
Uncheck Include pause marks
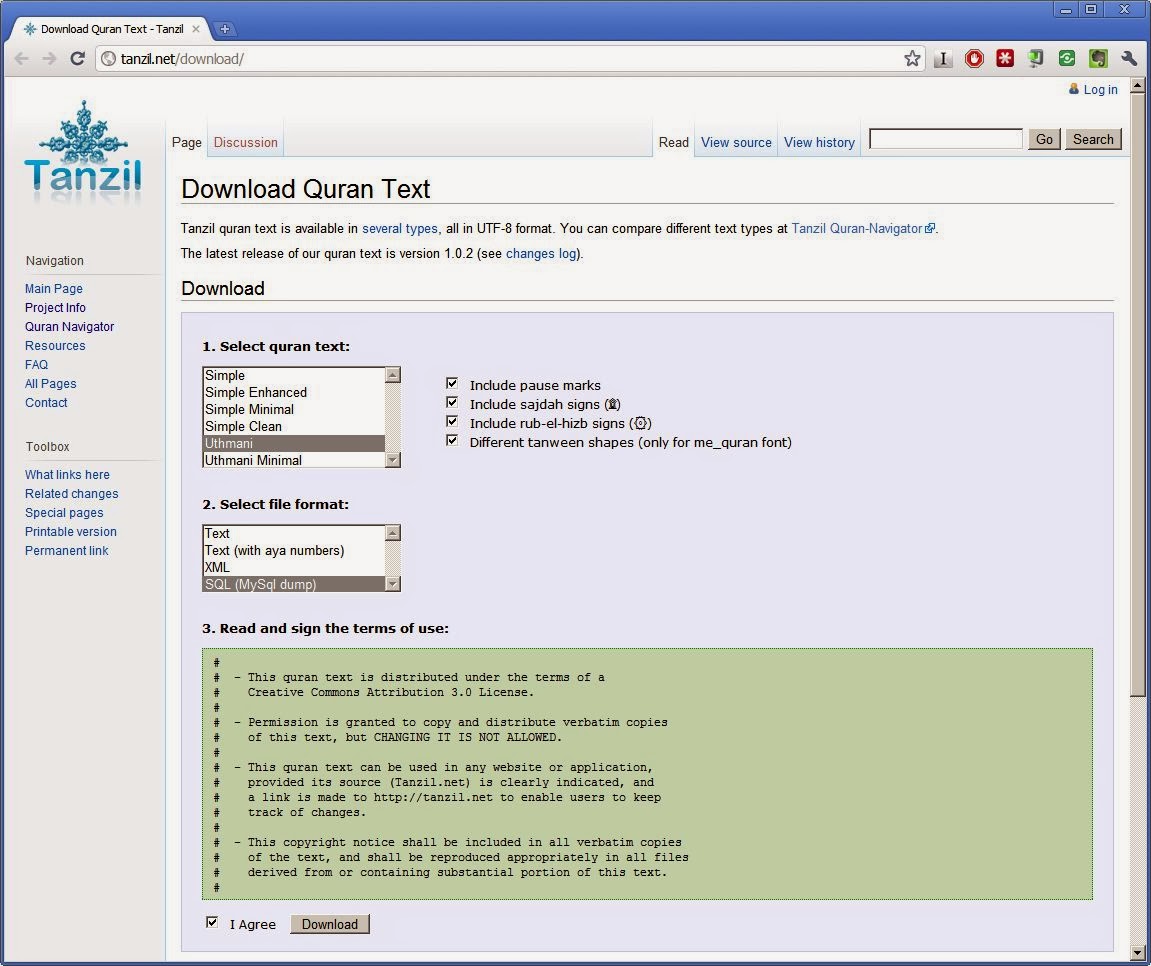point(452,383)
